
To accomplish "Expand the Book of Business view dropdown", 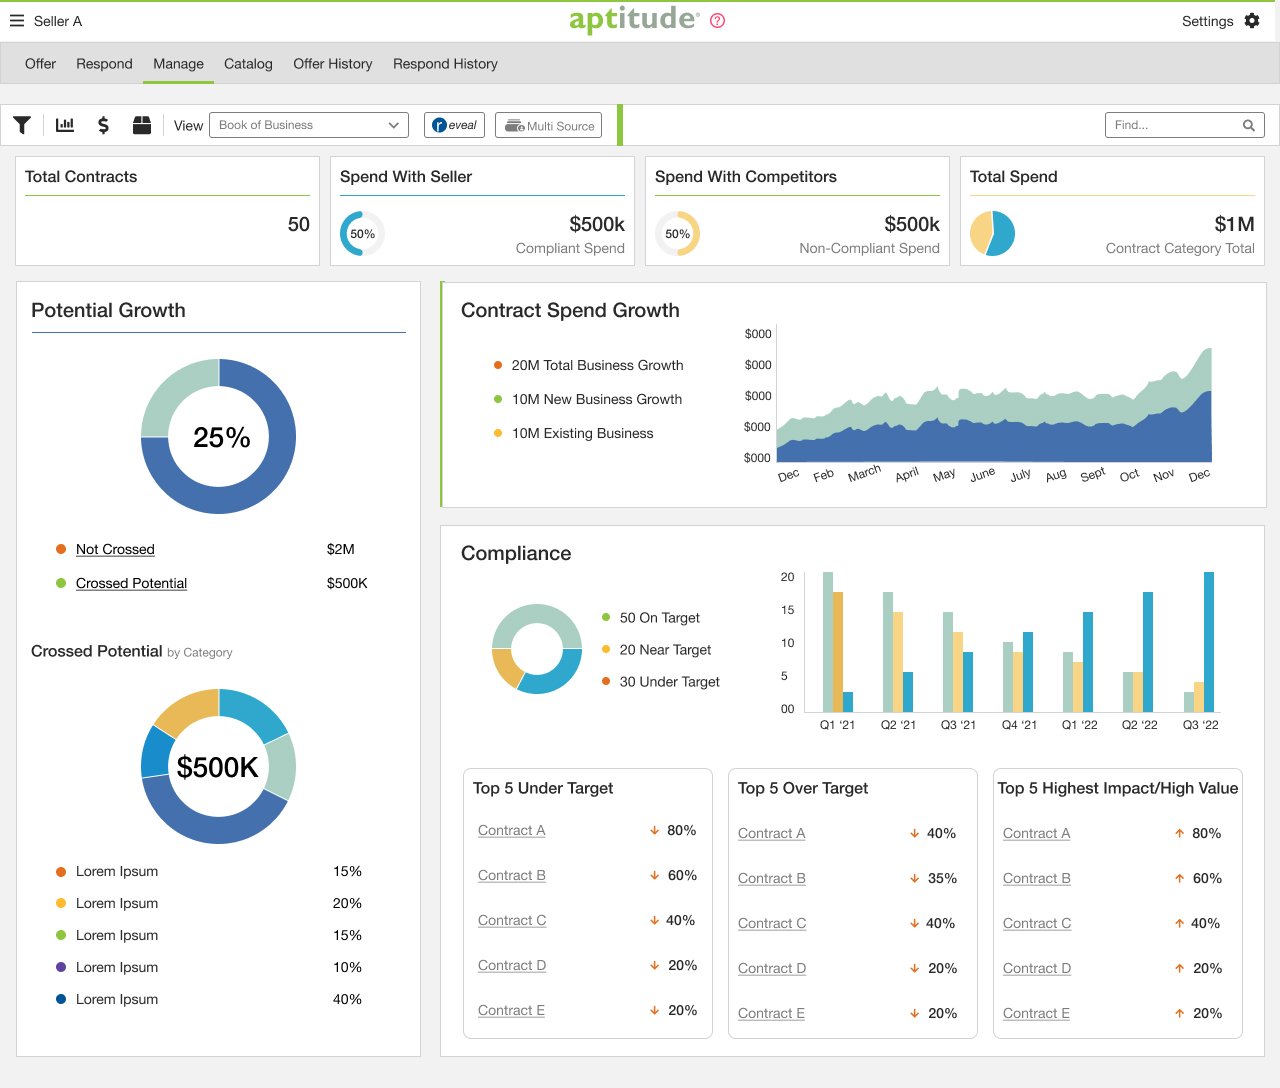I will [309, 125].
